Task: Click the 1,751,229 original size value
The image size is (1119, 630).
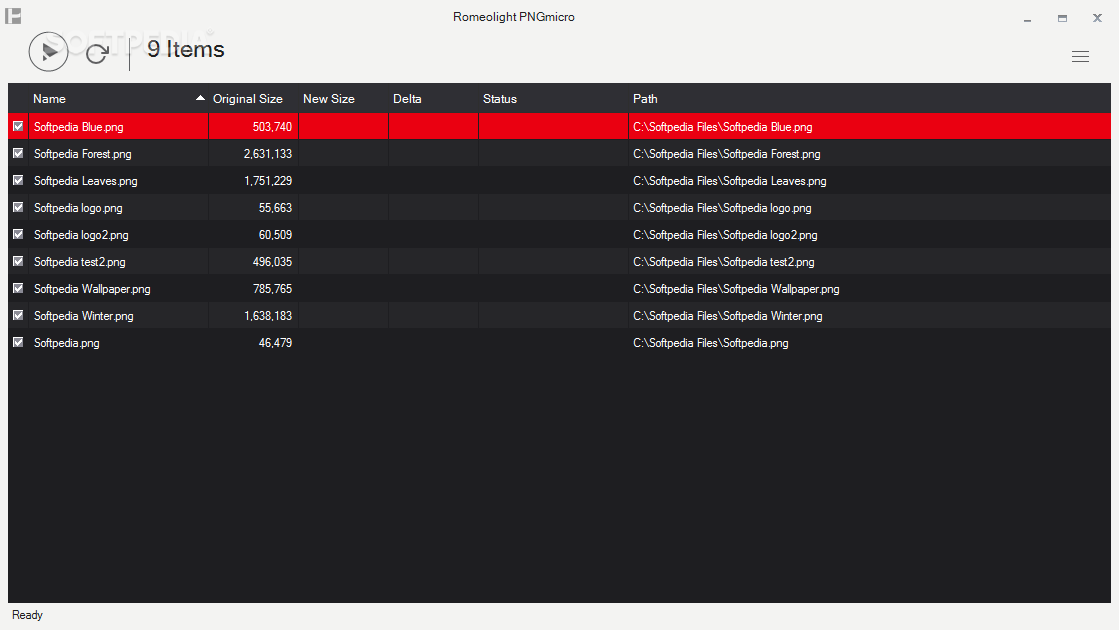Action: click(x=268, y=181)
